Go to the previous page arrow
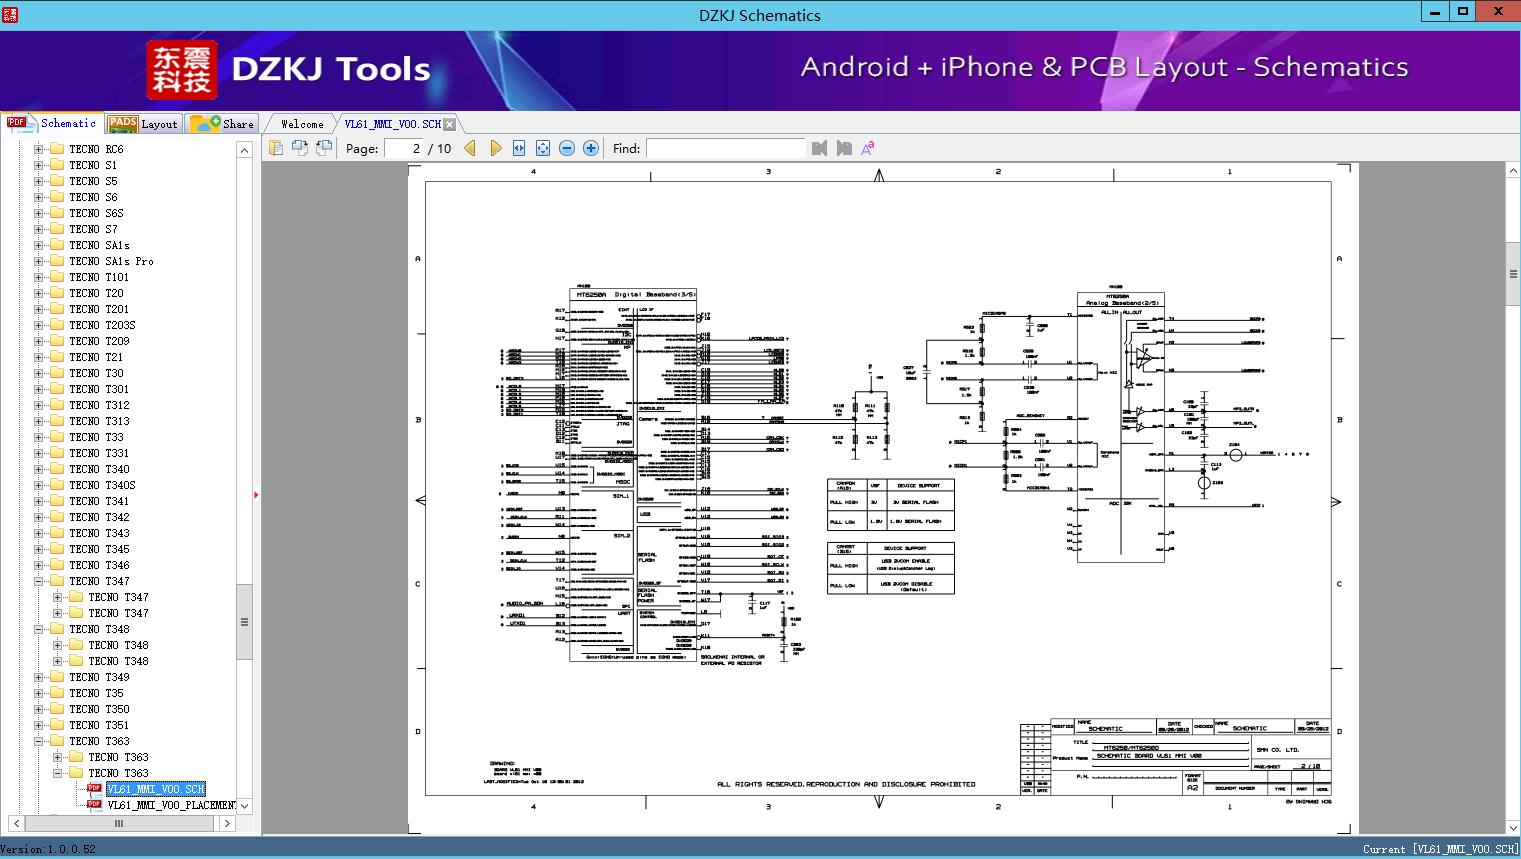Viewport: 1521px width, 859px height. (x=470, y=148)
